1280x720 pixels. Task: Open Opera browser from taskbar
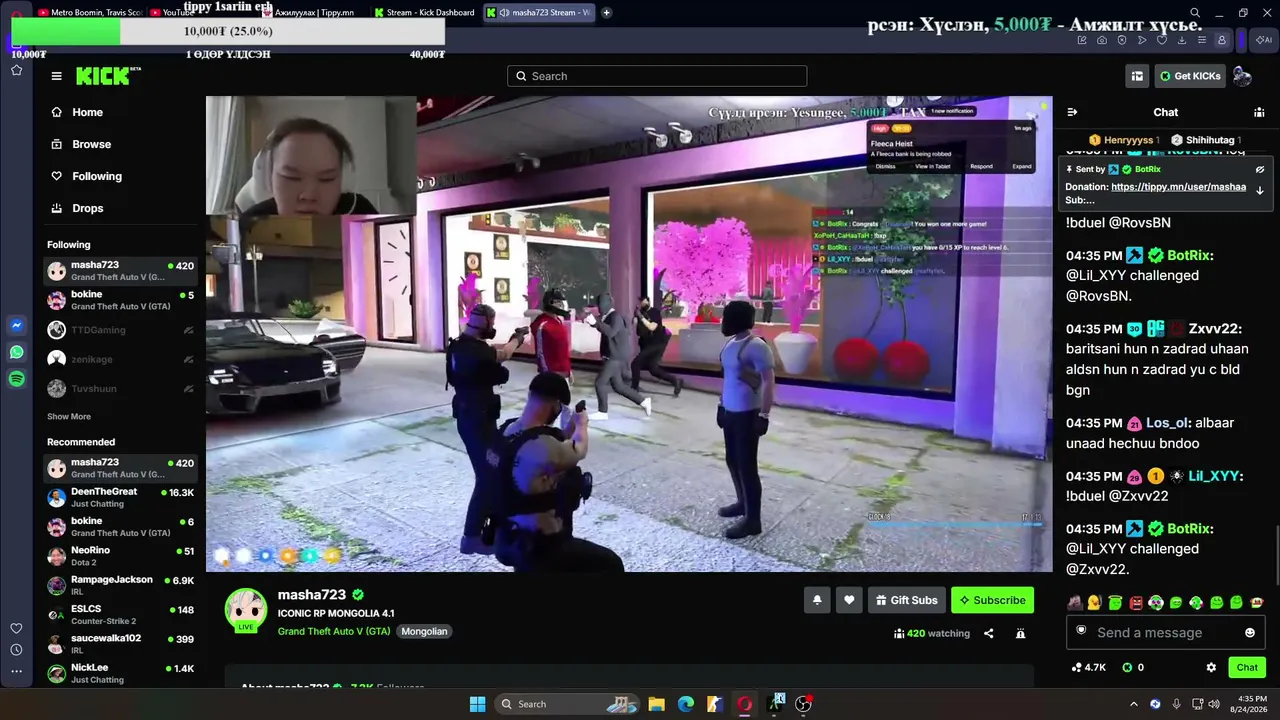(745, 704)
